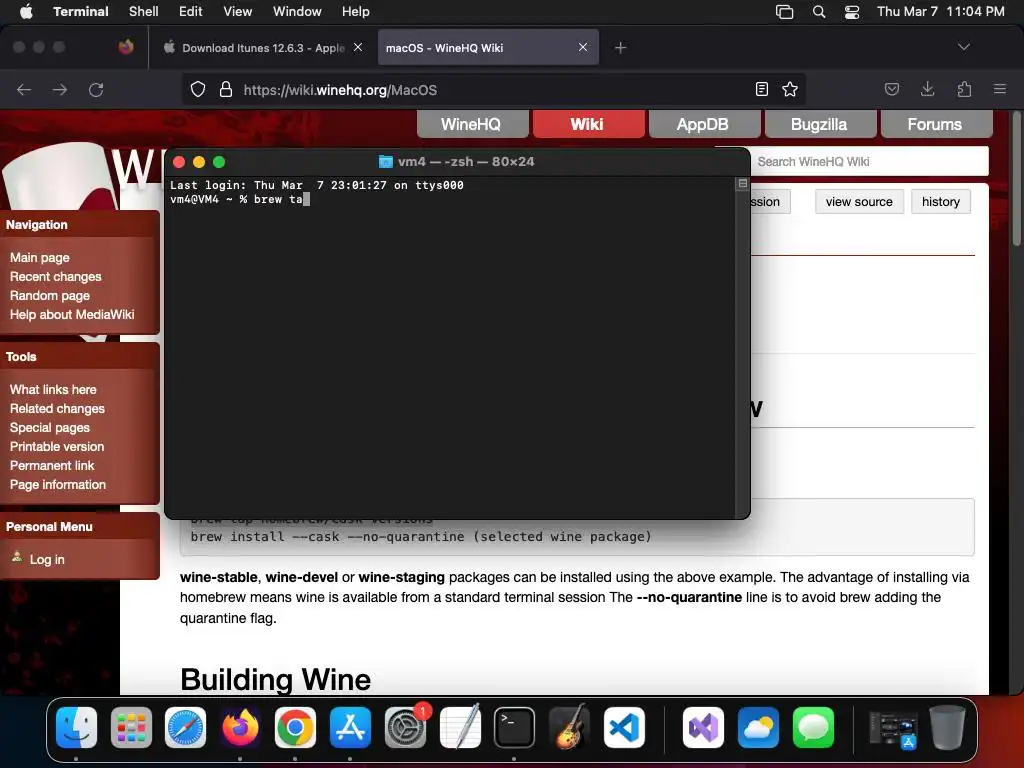Open Random page link
Image resolution: width=1024 pixels, height=768 pixels.
click(x=50, y=296)
